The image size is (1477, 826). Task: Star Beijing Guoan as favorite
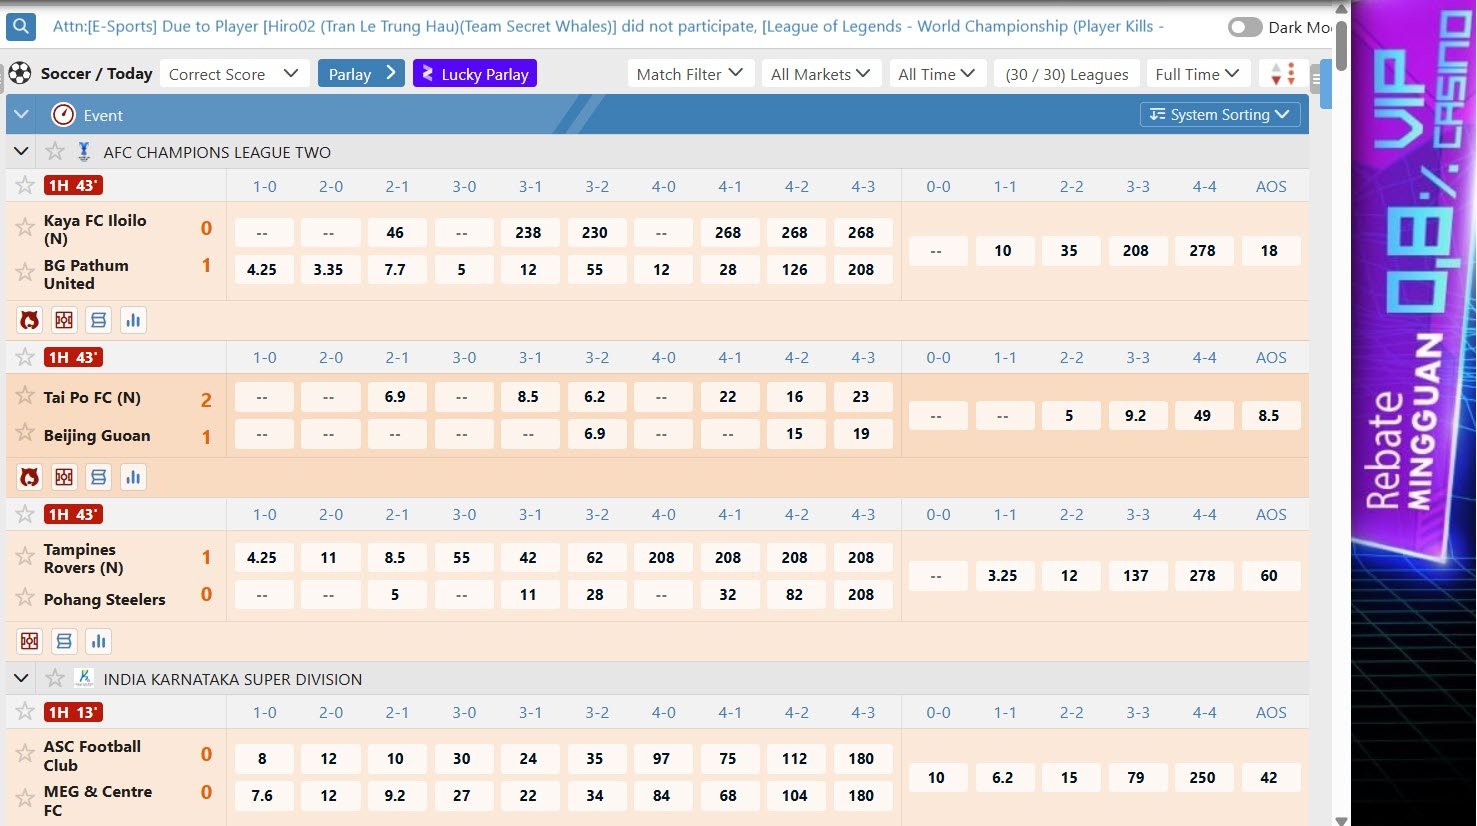coord(25,434)
